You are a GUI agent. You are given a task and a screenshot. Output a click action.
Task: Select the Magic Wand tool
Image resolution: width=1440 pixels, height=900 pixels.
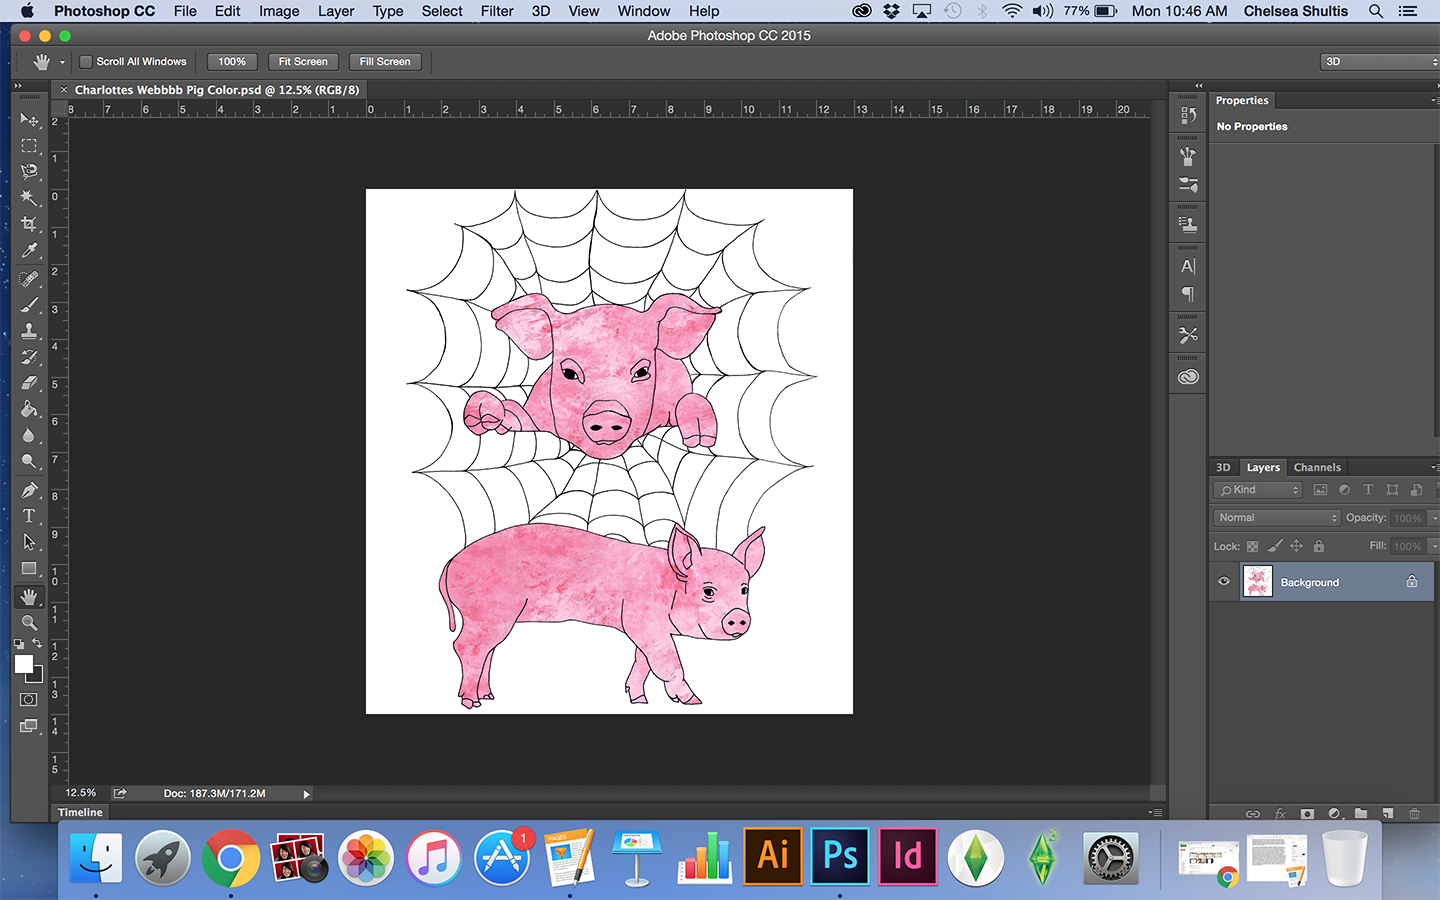click(29, 198)
